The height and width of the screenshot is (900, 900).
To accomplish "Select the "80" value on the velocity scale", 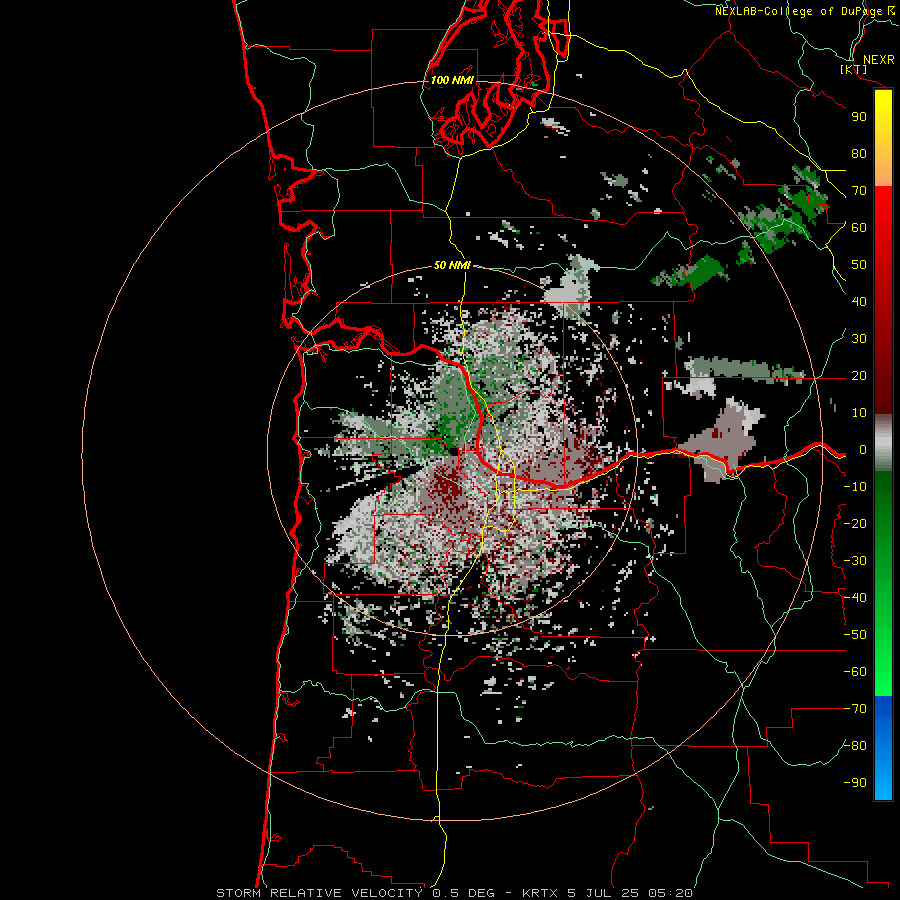I will tap(859, 153).
